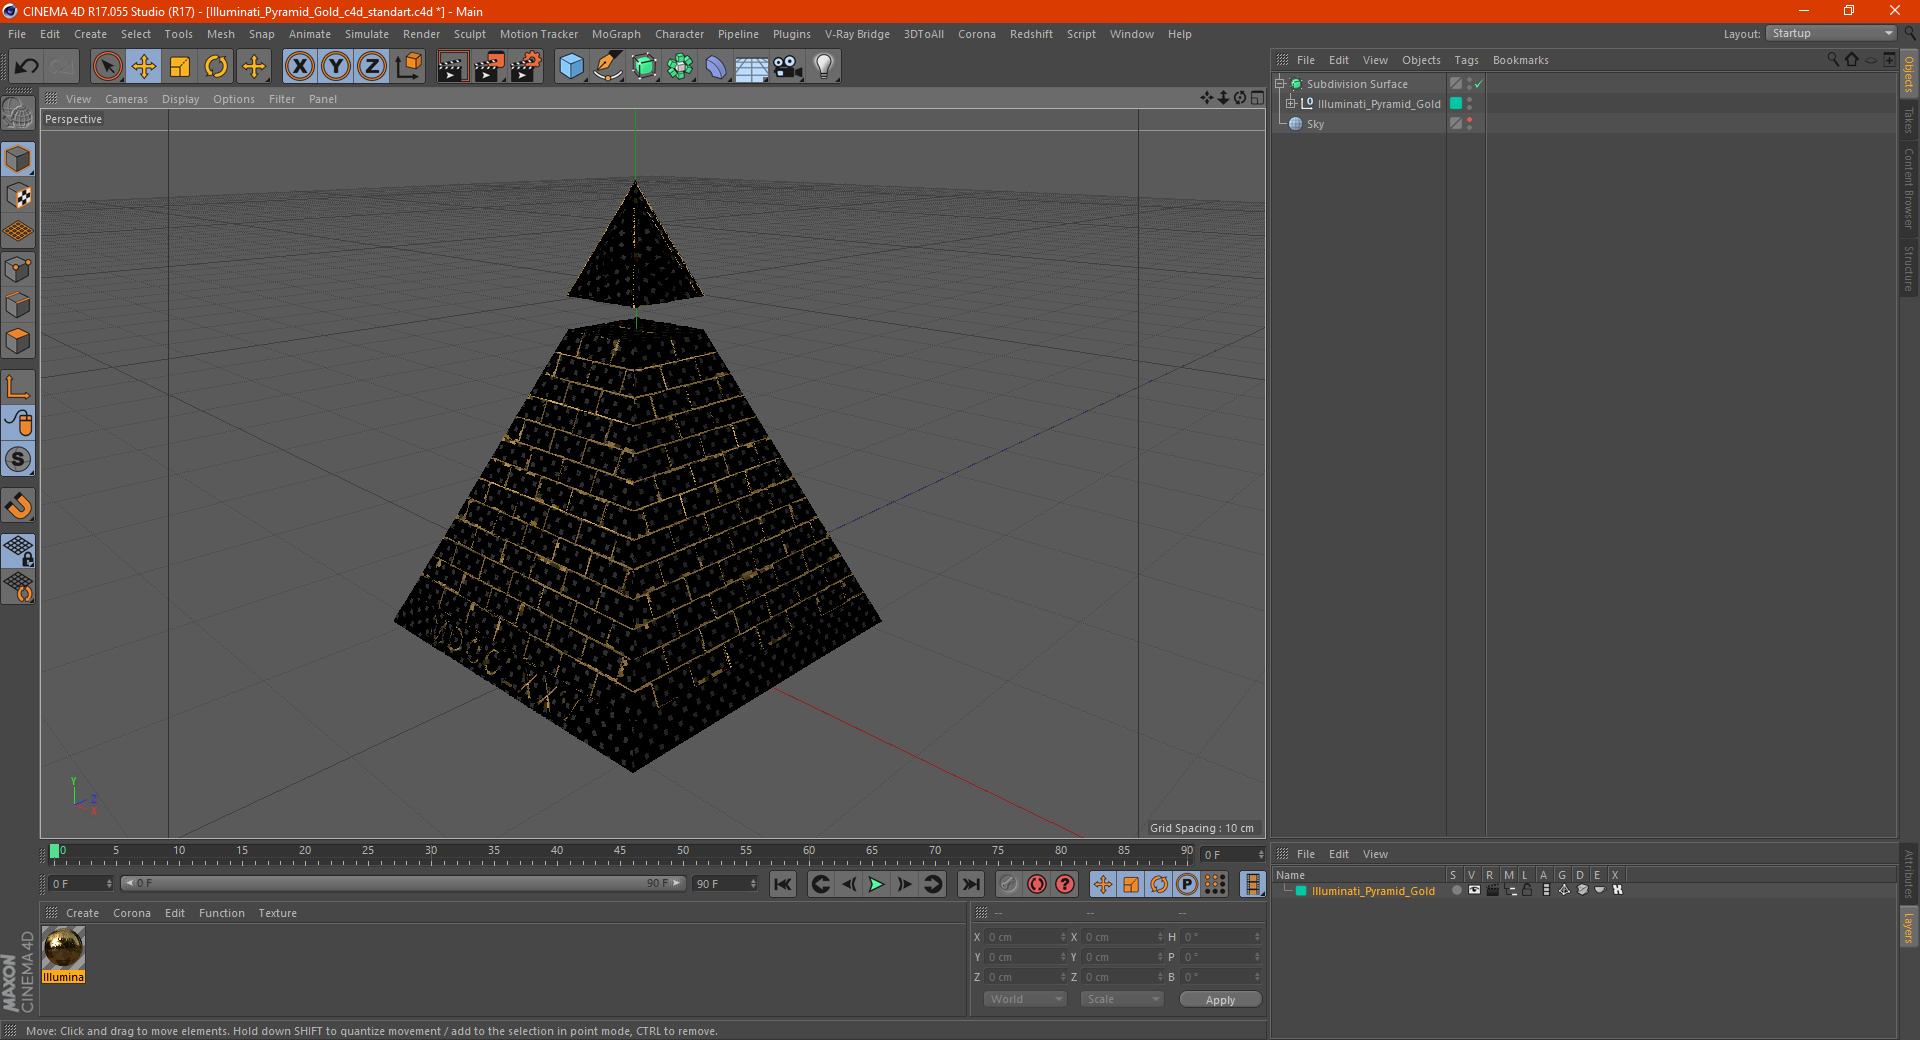
Task: Click the Workplane orange grid icon
Action: tap(18, 232)
